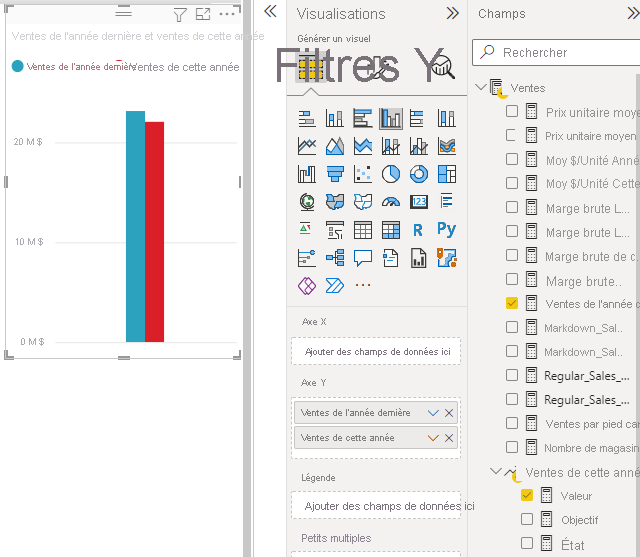Open dropdown for Ventes de cette année field
The width and height of the screenshot is (640, 557).
click(433, 438)
